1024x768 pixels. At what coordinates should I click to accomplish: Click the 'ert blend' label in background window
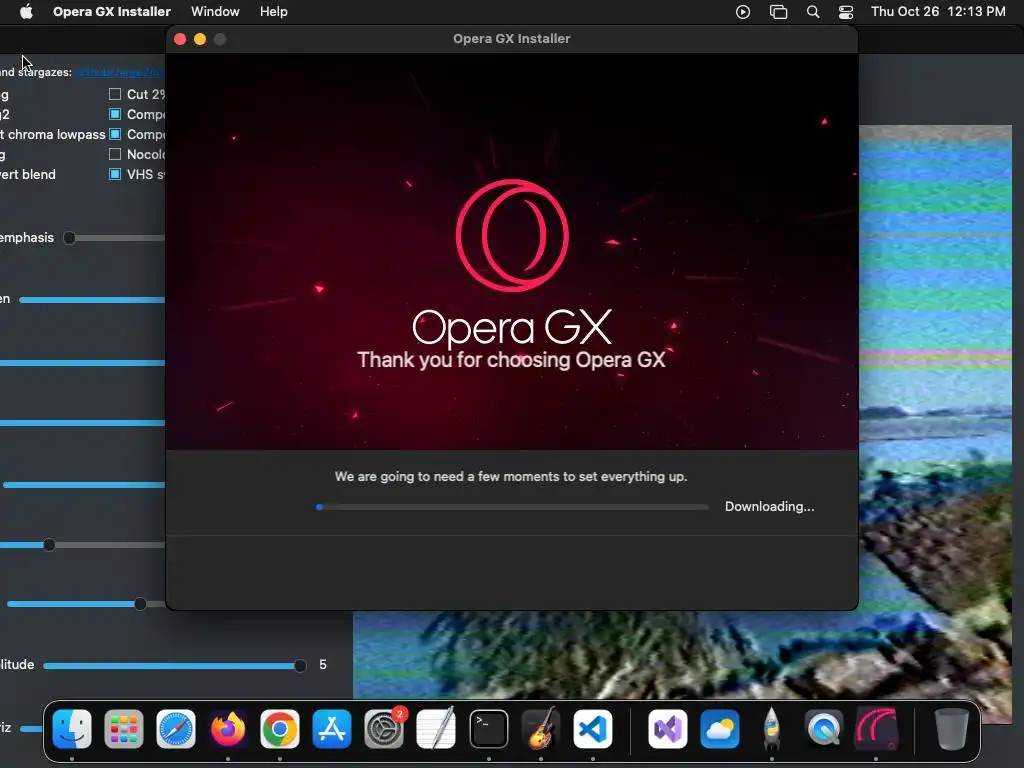click(x=28, y=174)
